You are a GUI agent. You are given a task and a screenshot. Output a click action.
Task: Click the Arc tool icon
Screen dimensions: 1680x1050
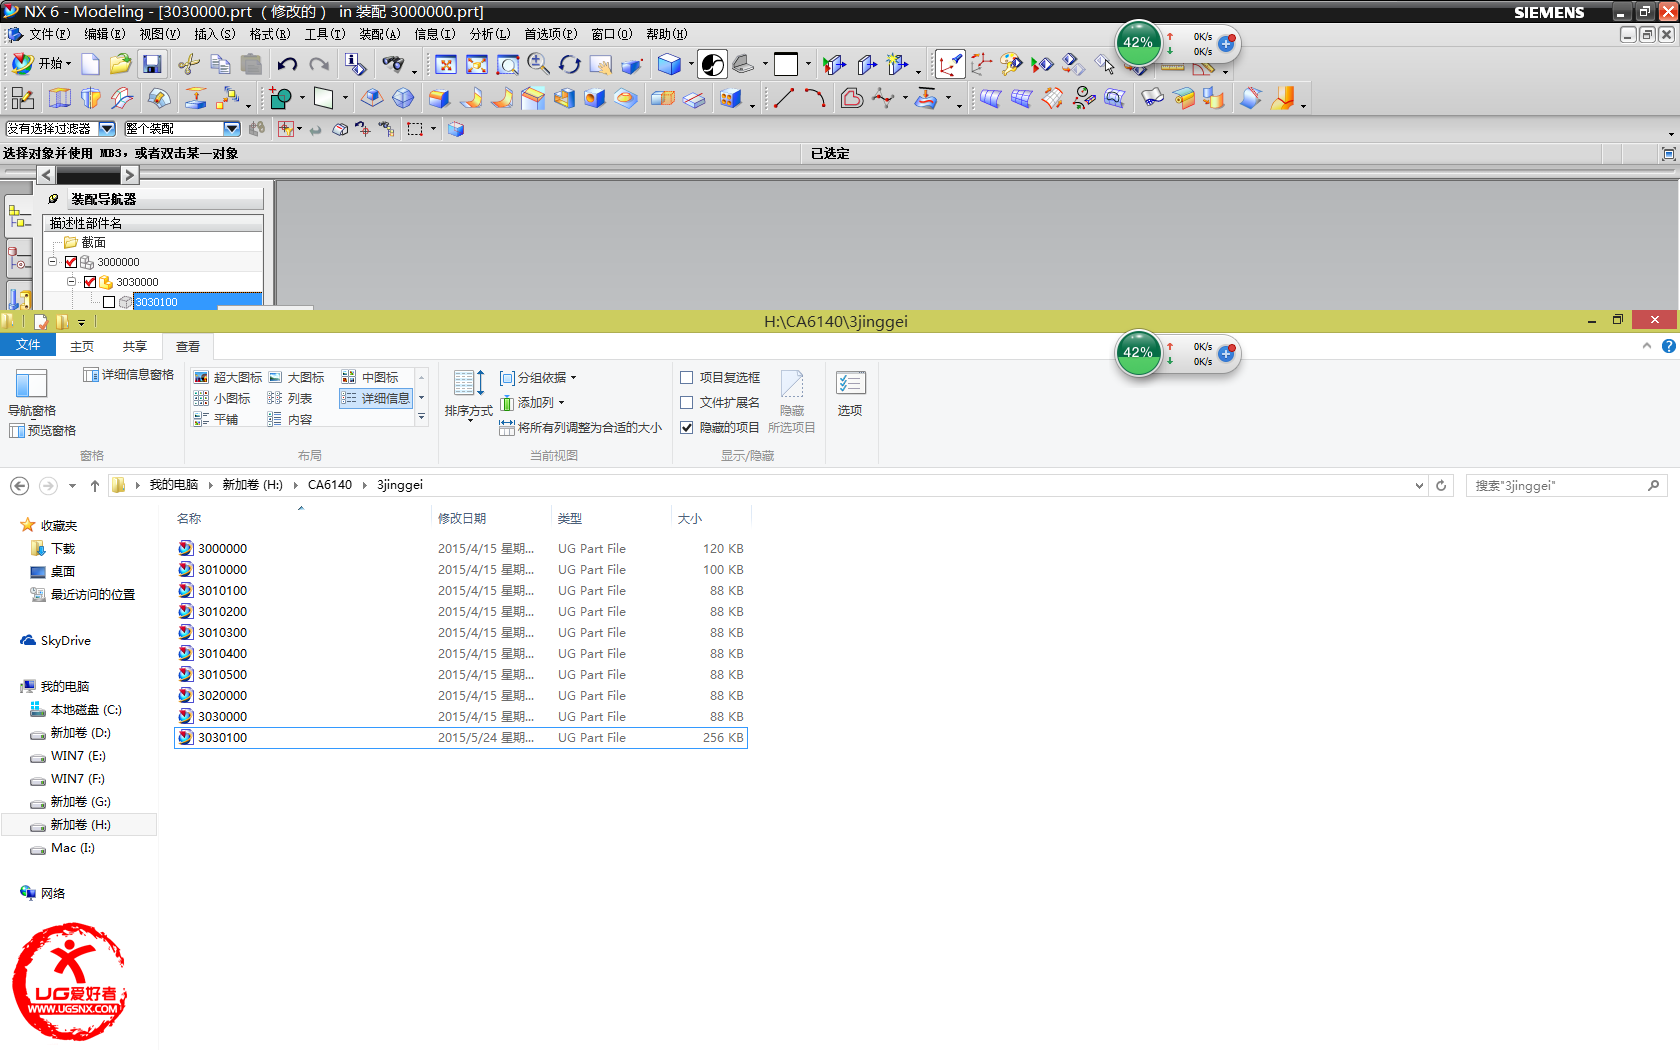click(x=815, y=98)
